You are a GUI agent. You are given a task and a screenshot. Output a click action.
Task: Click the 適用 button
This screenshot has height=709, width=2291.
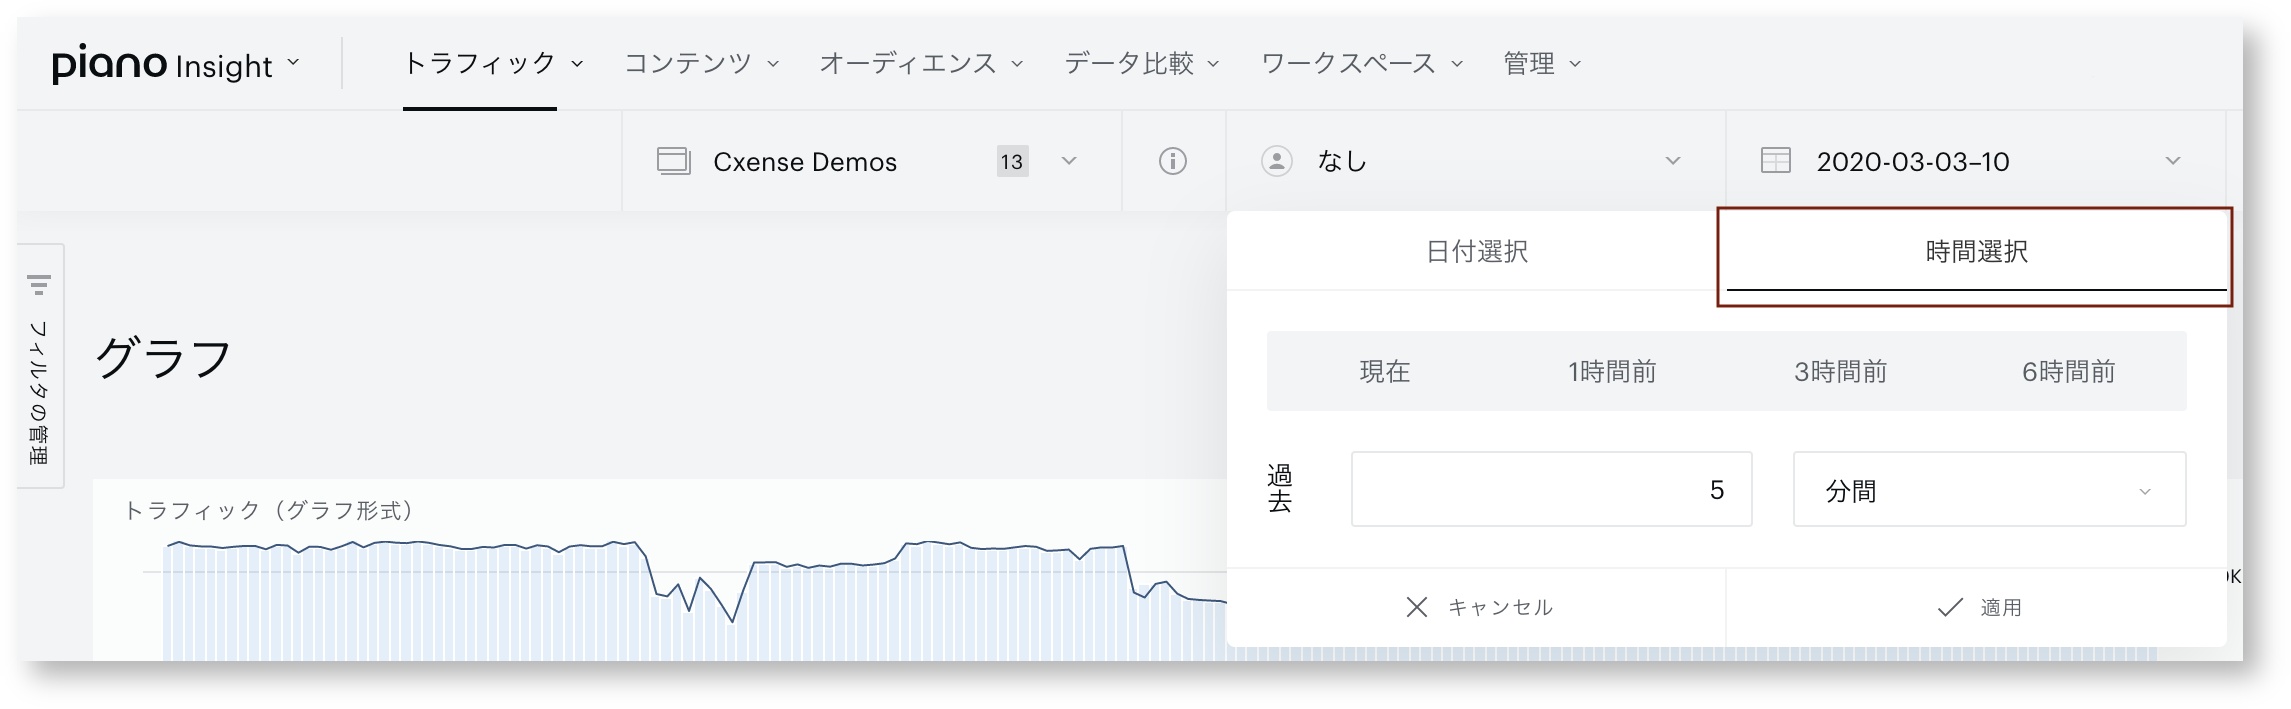pyautogui.click(x=1976, y=607)
